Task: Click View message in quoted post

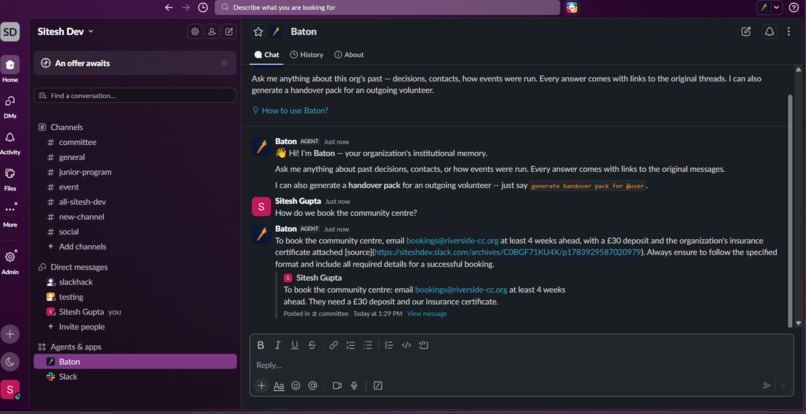Action: (x=427, y=314)
